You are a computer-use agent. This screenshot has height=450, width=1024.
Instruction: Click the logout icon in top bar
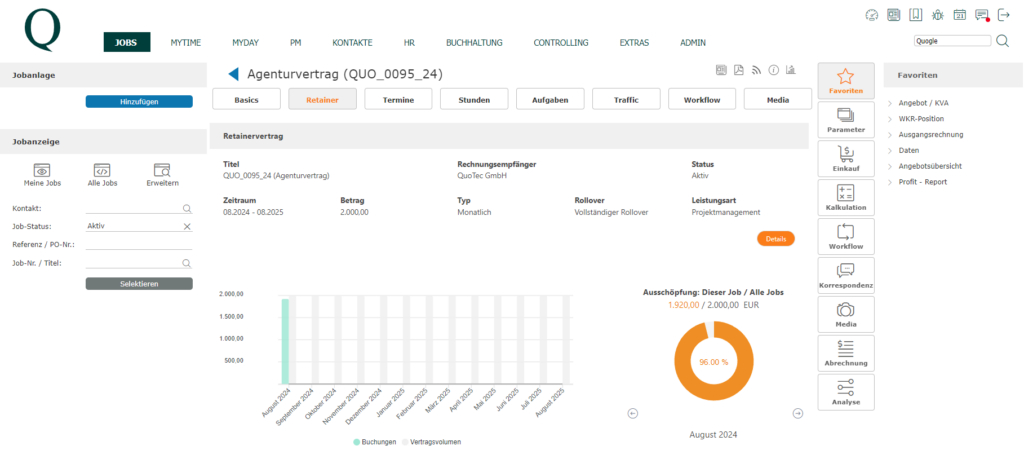[1004, 15]
